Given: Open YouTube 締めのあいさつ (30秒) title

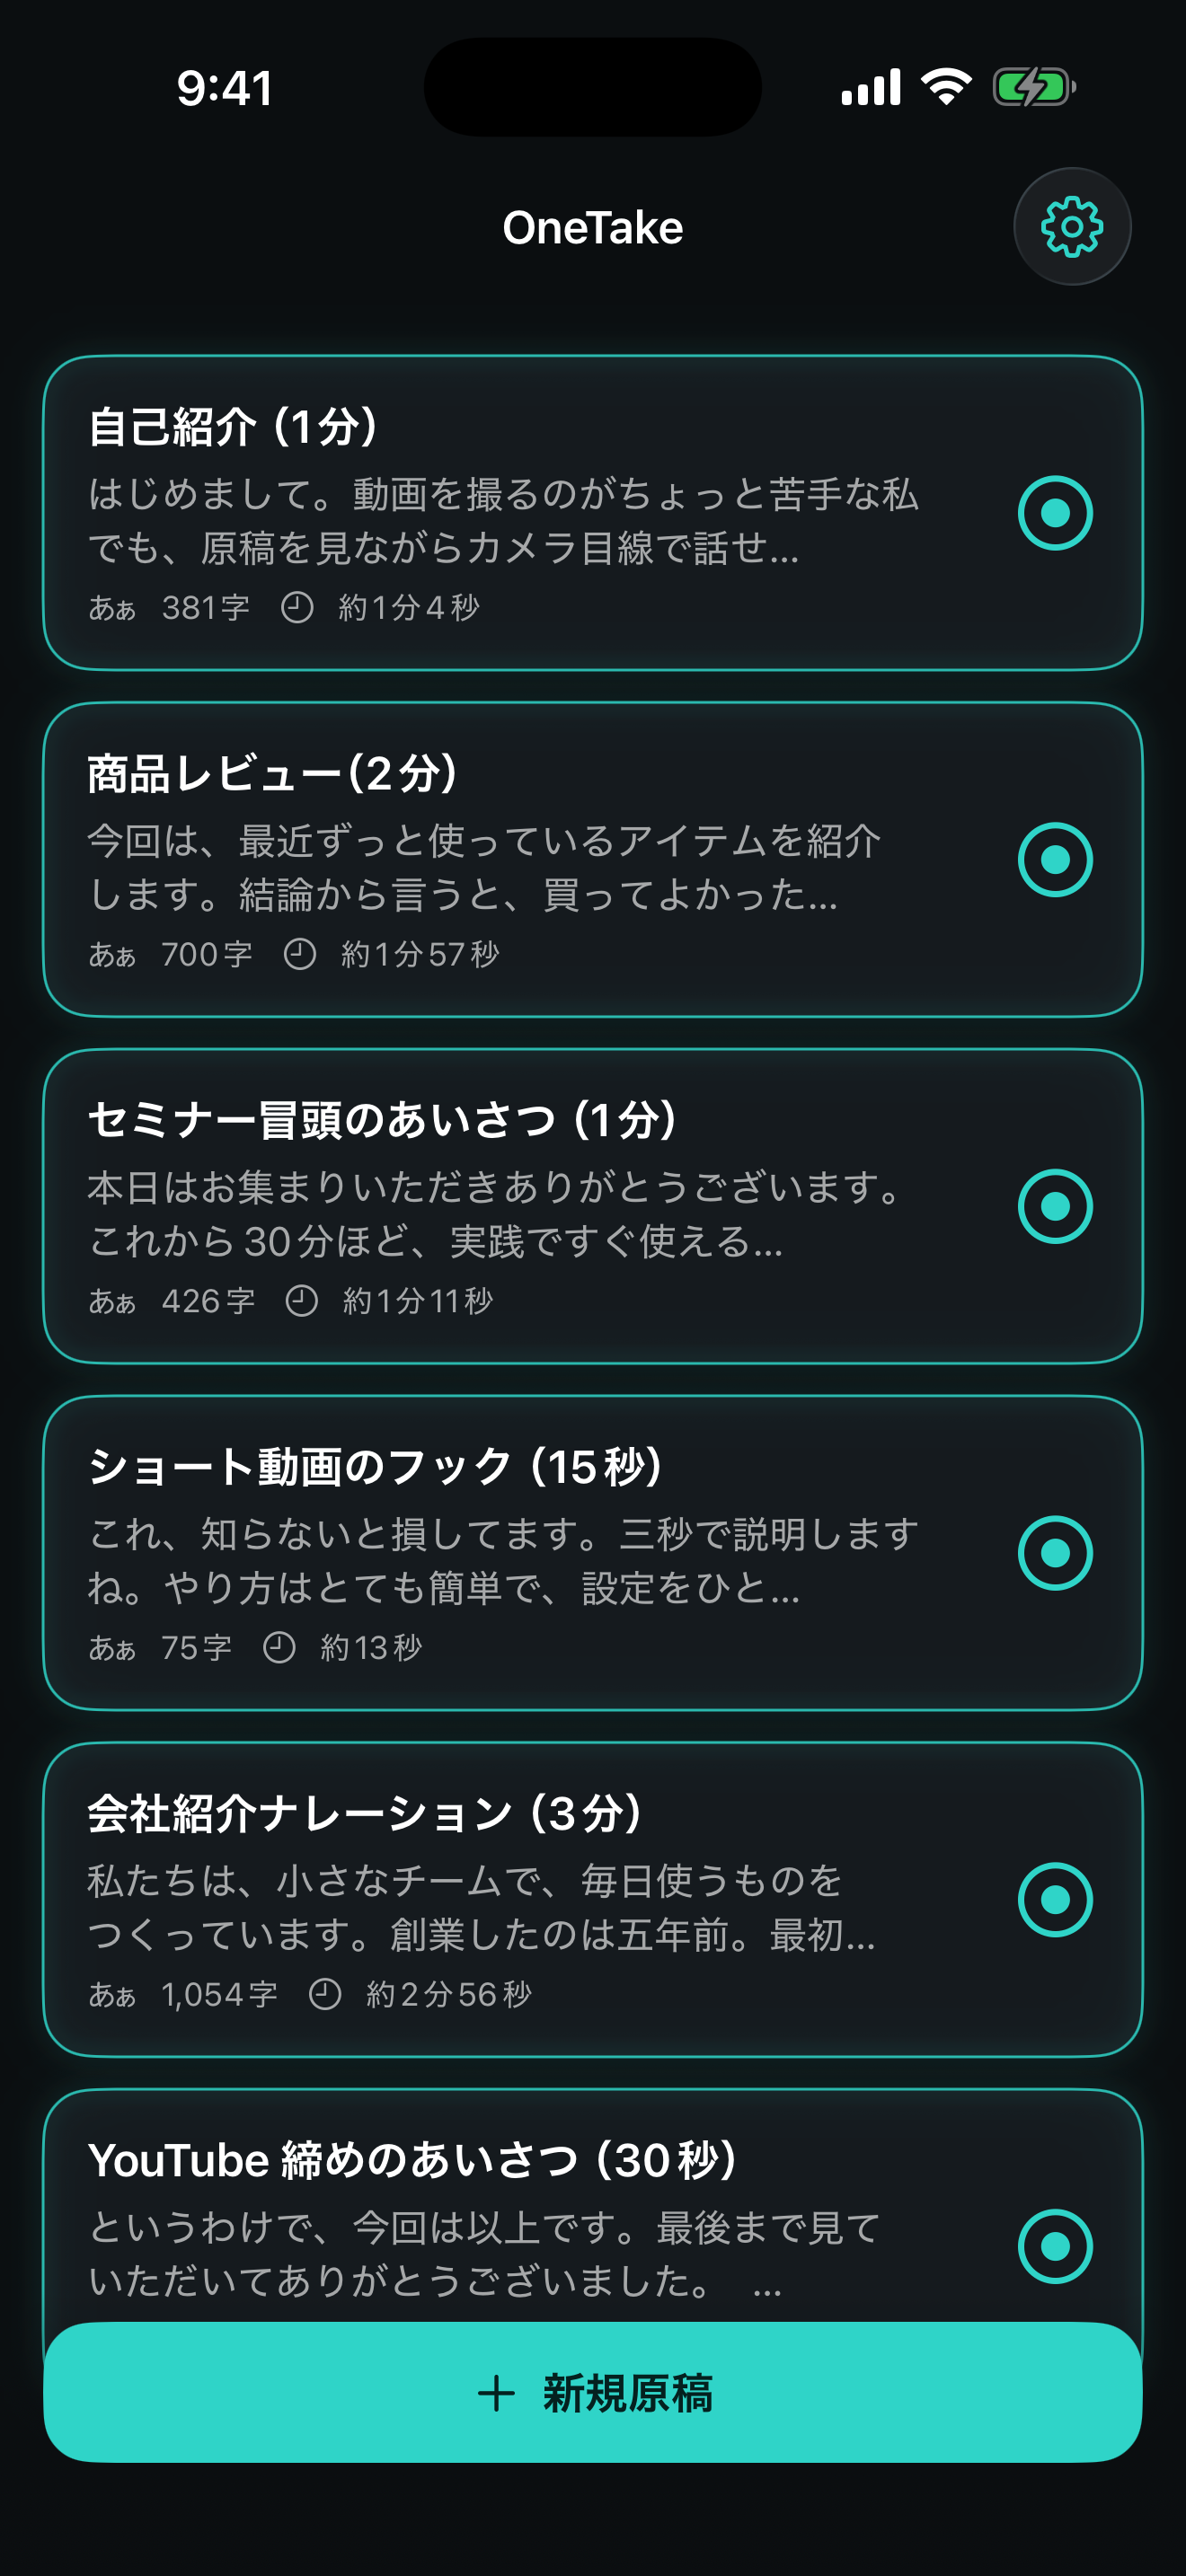Looking at the screenshot, I should coord(413,2160).
